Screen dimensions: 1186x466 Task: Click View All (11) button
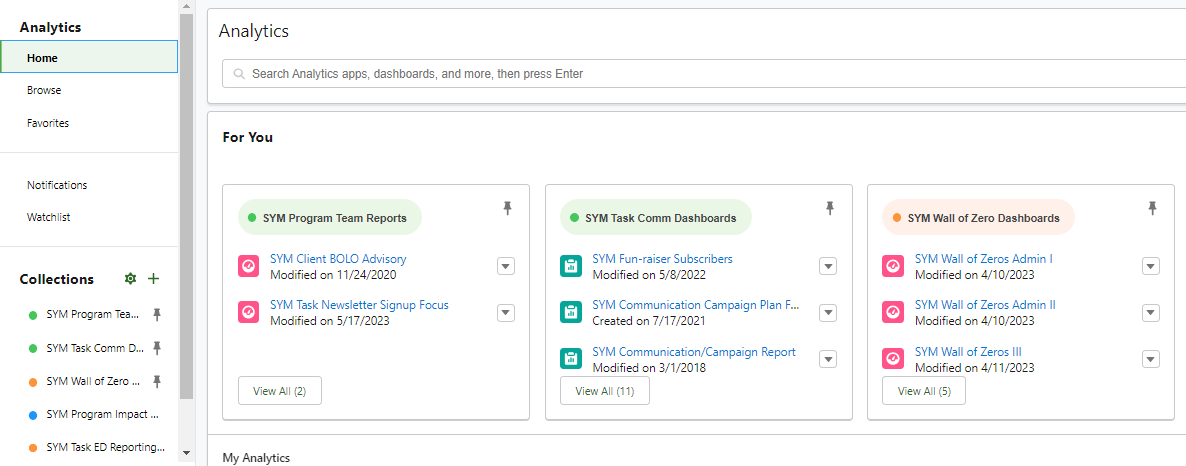(x=604, y=391)
